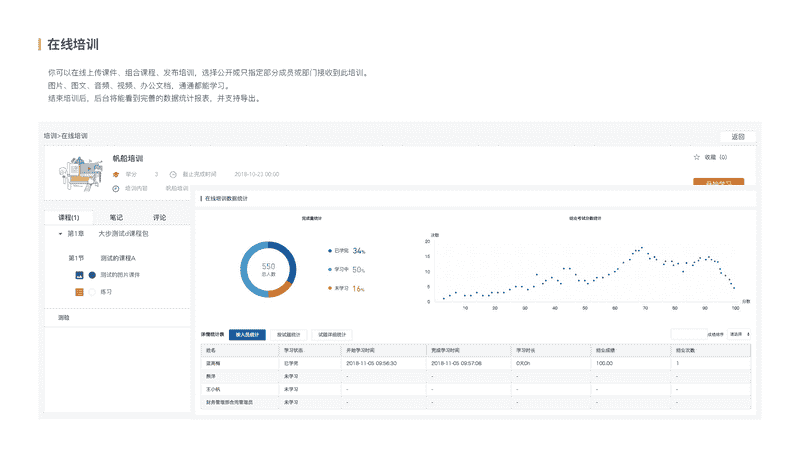Image resolution: width=800 pixels, height=465 pixels.
Task: Switch to the 评论 tab
Action: 160,217
